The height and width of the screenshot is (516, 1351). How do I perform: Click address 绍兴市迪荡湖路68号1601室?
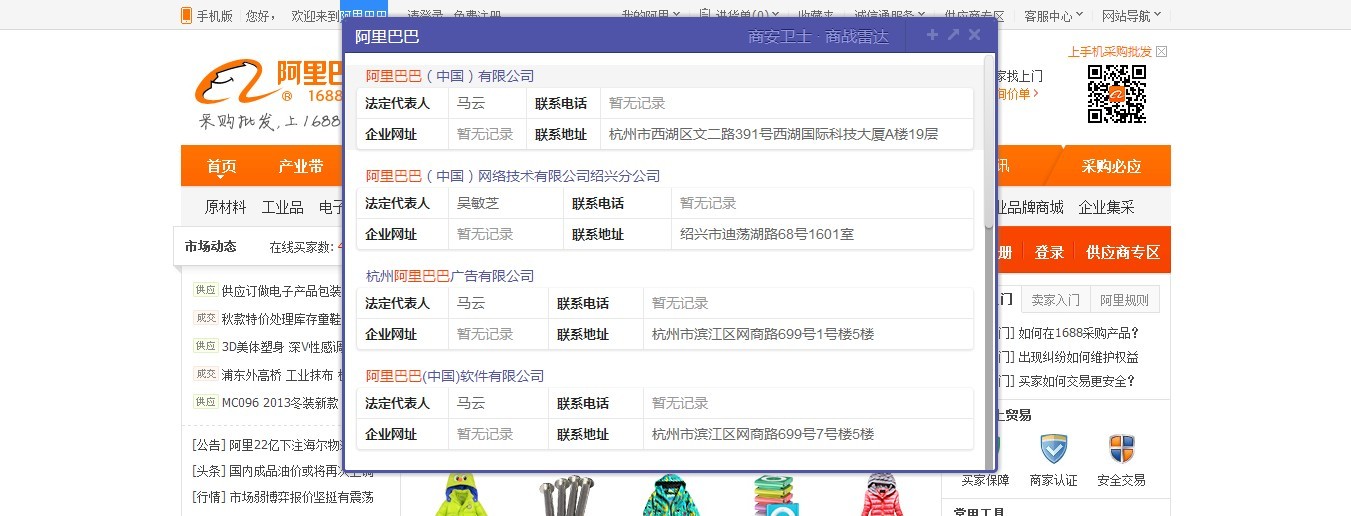(767, 234)
